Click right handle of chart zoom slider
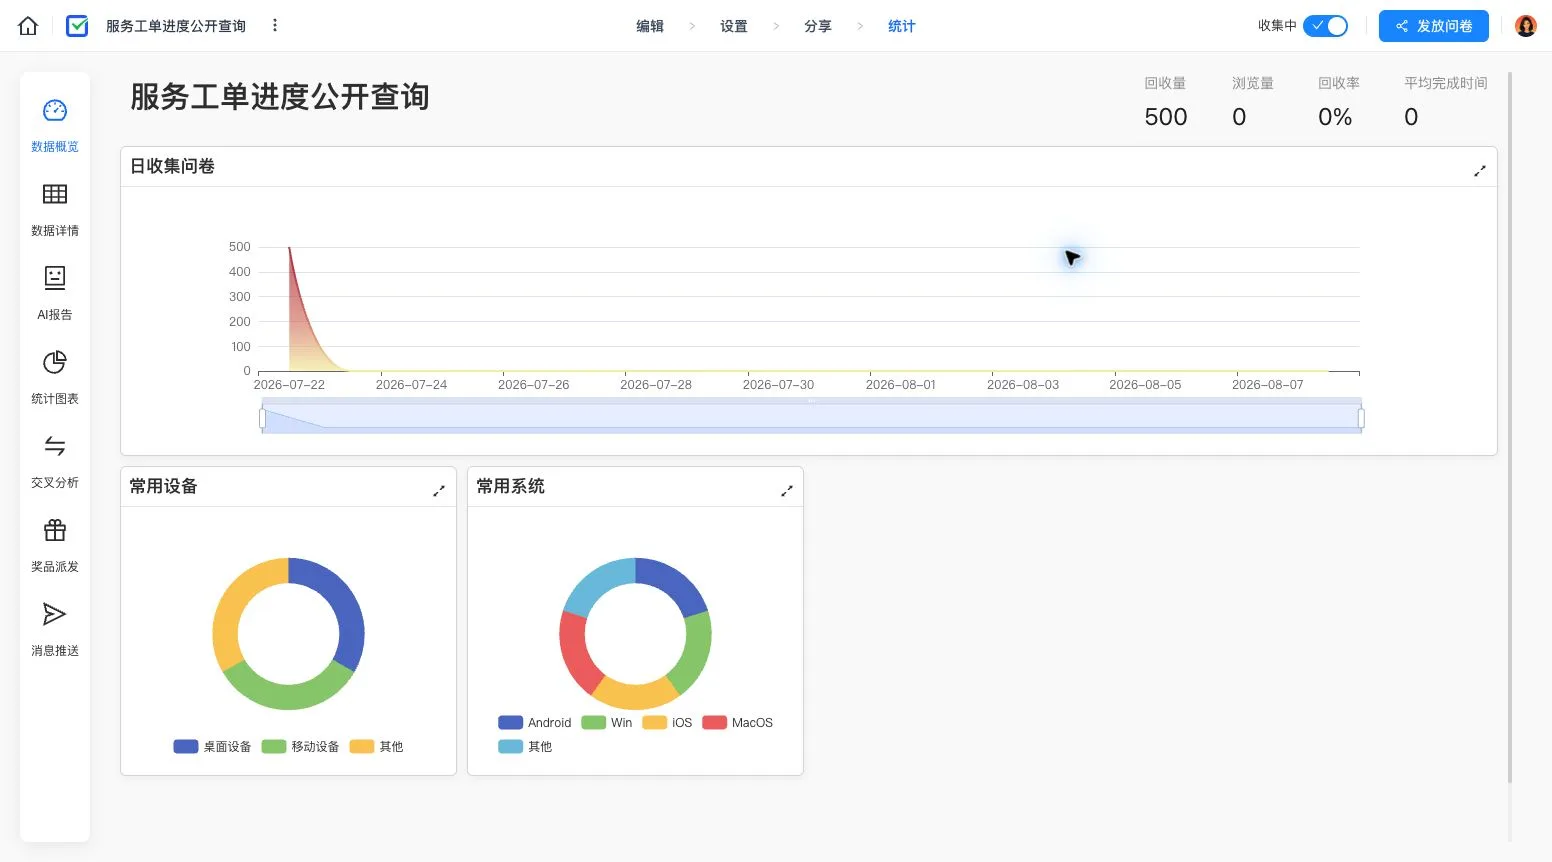The image size is (1552, 862). (x=1361, y=418)
